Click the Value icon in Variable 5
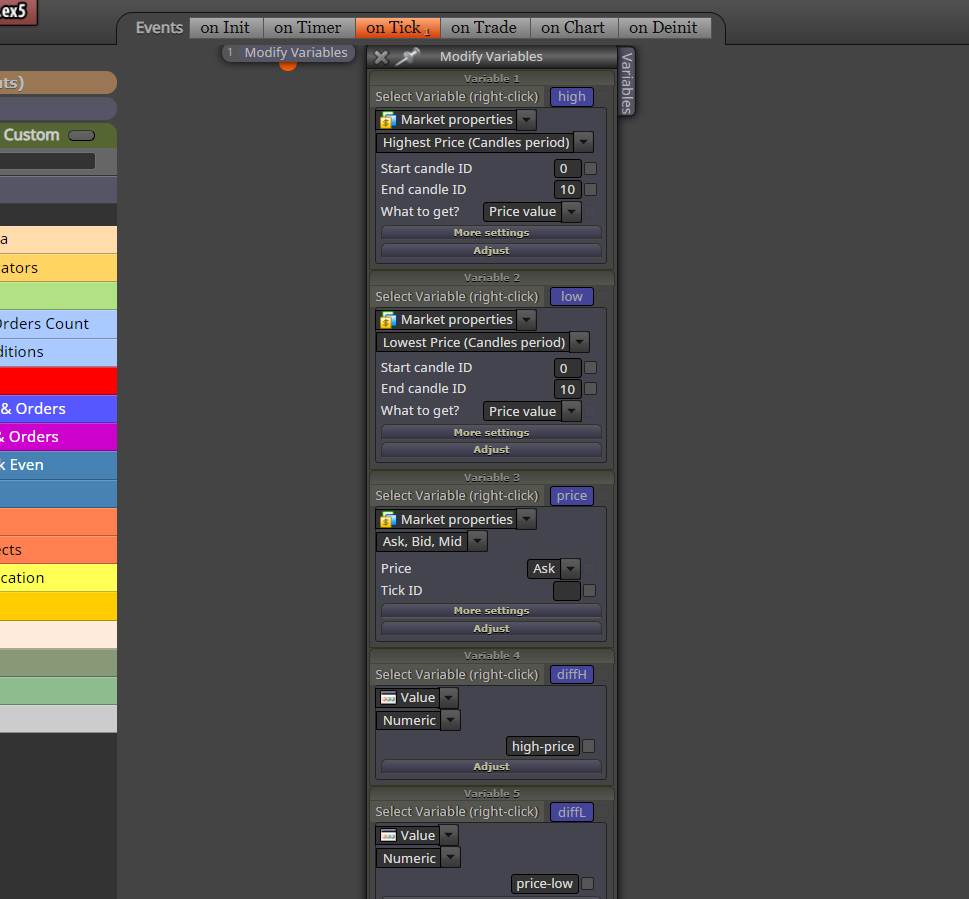Screen dimensions: 969x899 388,835
